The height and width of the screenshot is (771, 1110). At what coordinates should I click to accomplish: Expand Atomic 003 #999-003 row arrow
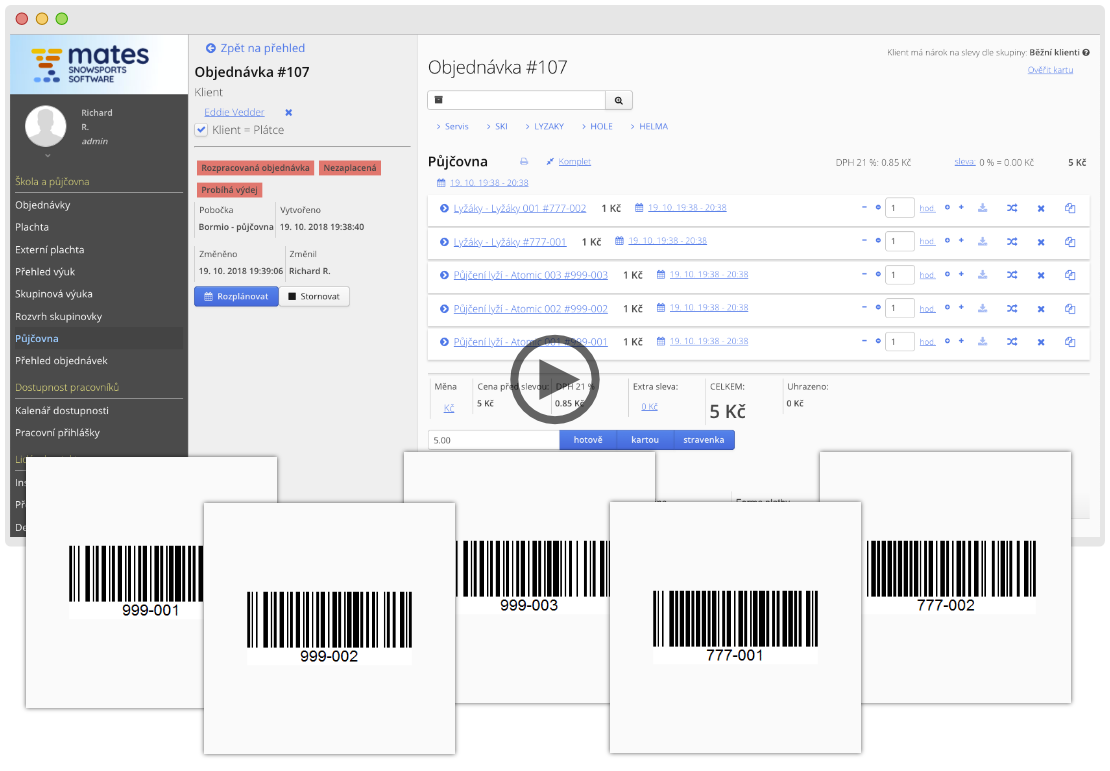tap(444, 275)
